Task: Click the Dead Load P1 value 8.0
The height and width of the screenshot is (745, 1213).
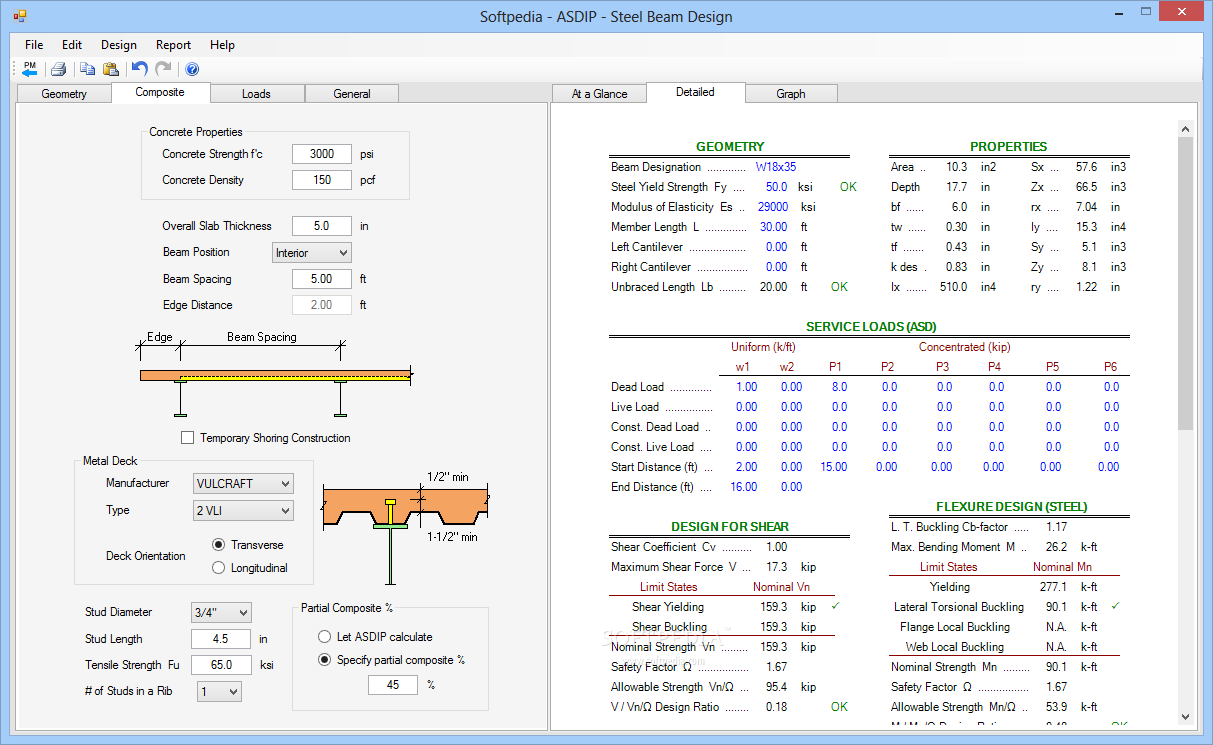Action: 839,387
